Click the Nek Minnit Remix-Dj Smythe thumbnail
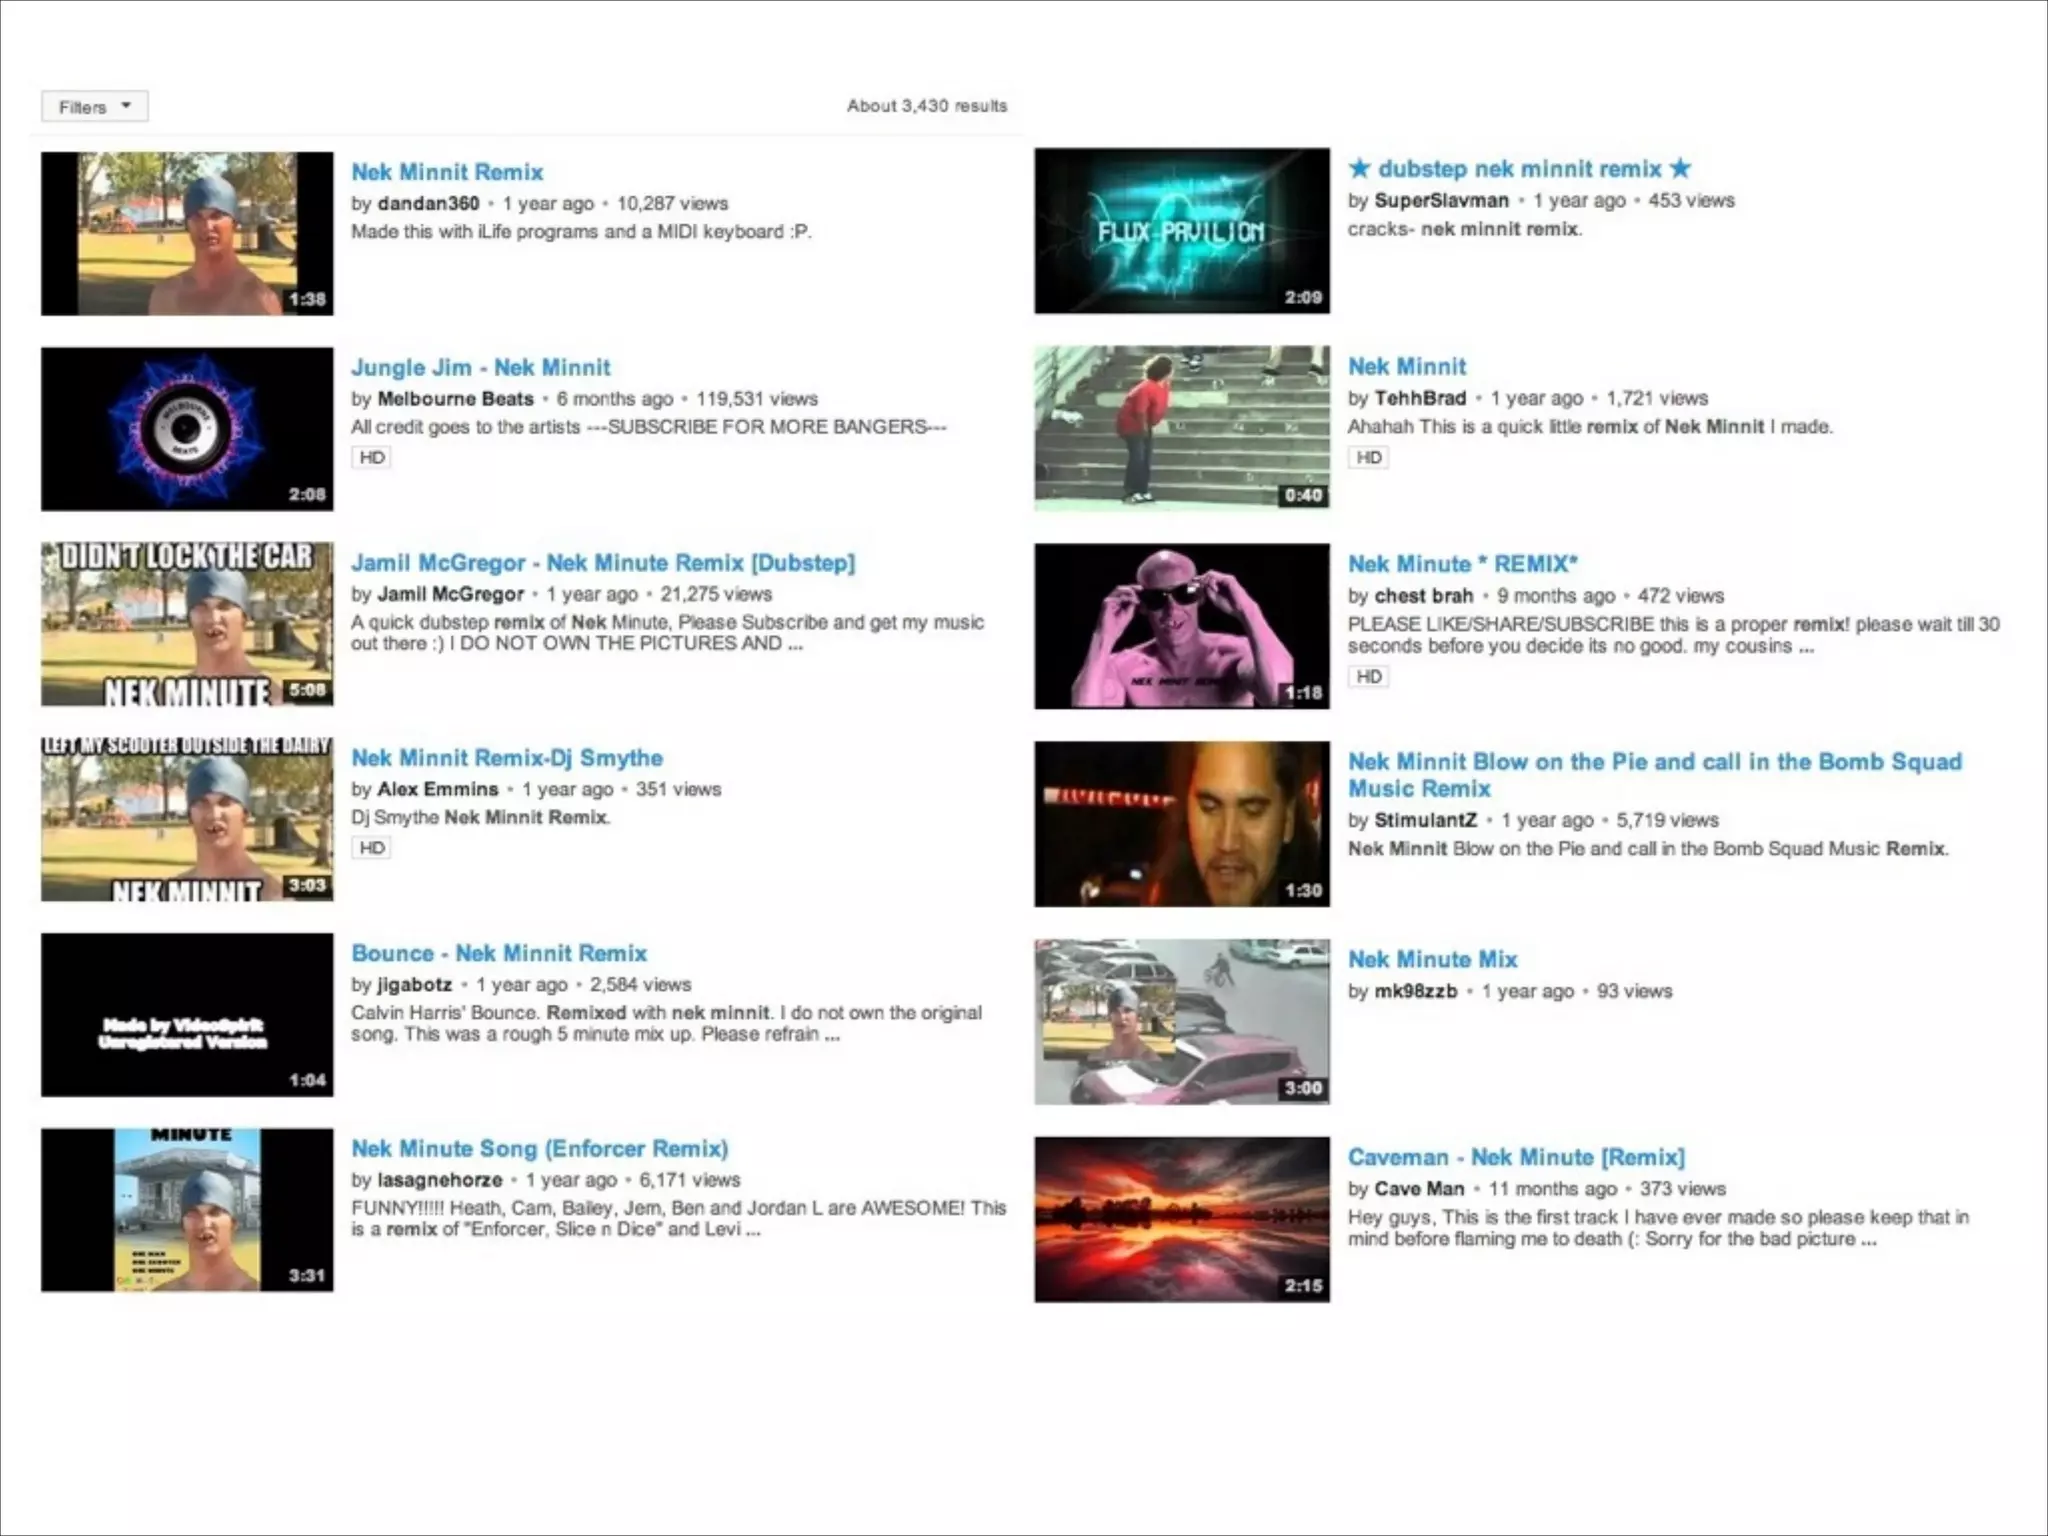2048x1536 pixels. click(187, 819)
